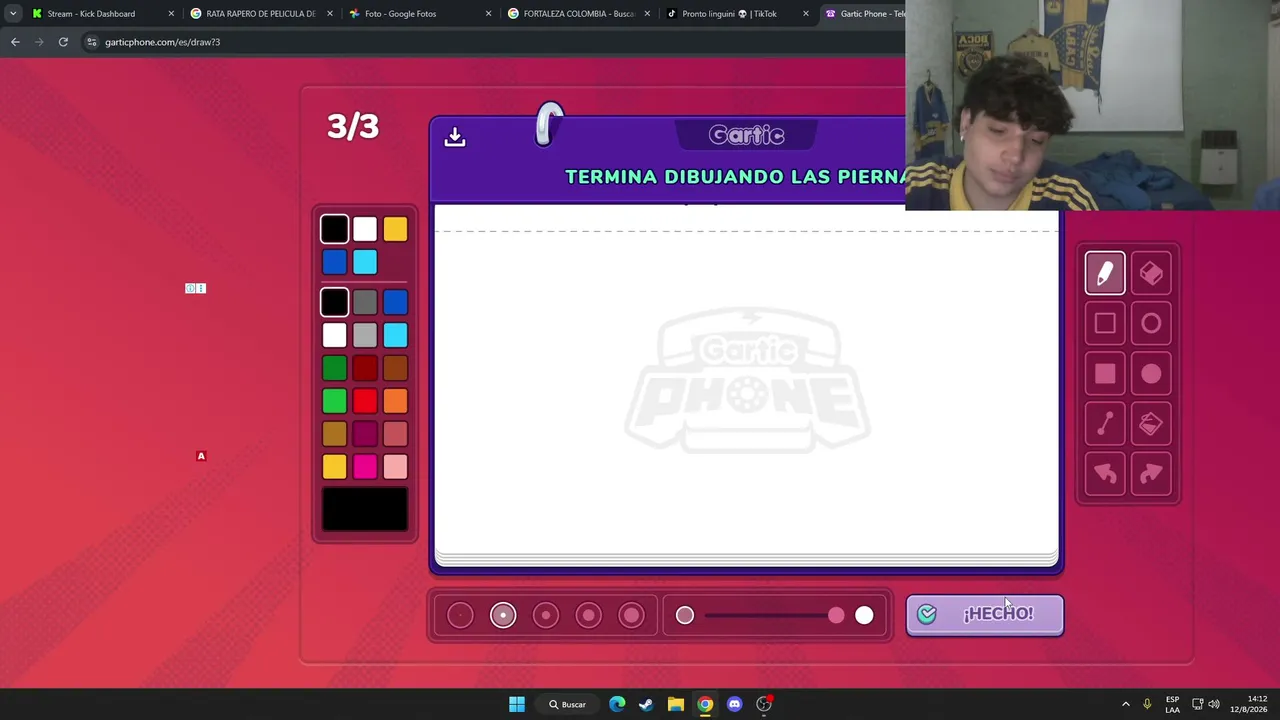Pick the dark magenta color swatch

click(365, 434)
